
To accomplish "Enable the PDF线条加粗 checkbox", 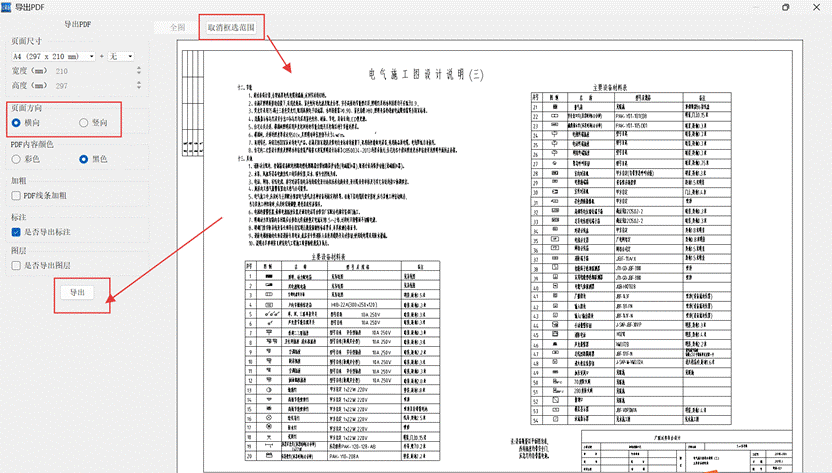I will 16,196.
